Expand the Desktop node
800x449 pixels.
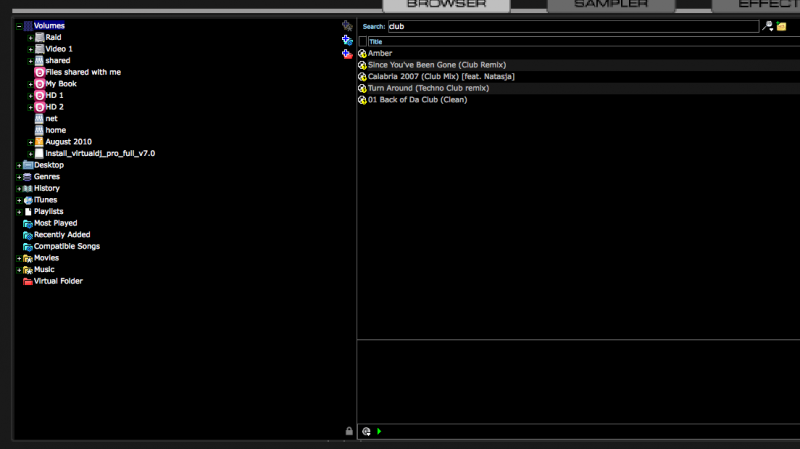tap(19, 165)
